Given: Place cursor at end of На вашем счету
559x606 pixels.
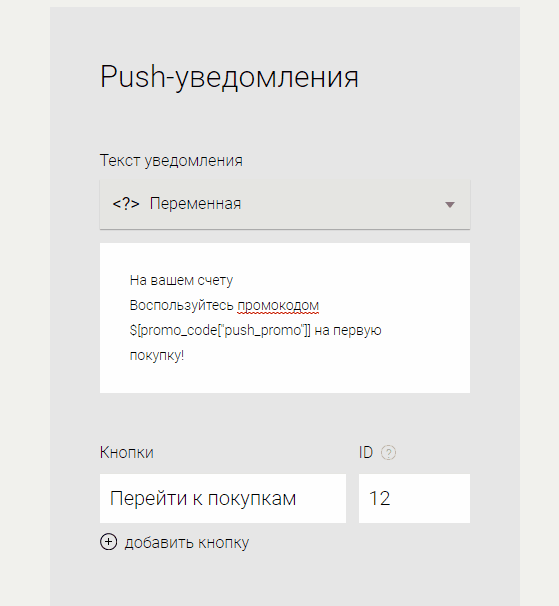Looking at the screenshot, I should pyautogui.click(x=233, y=281).
